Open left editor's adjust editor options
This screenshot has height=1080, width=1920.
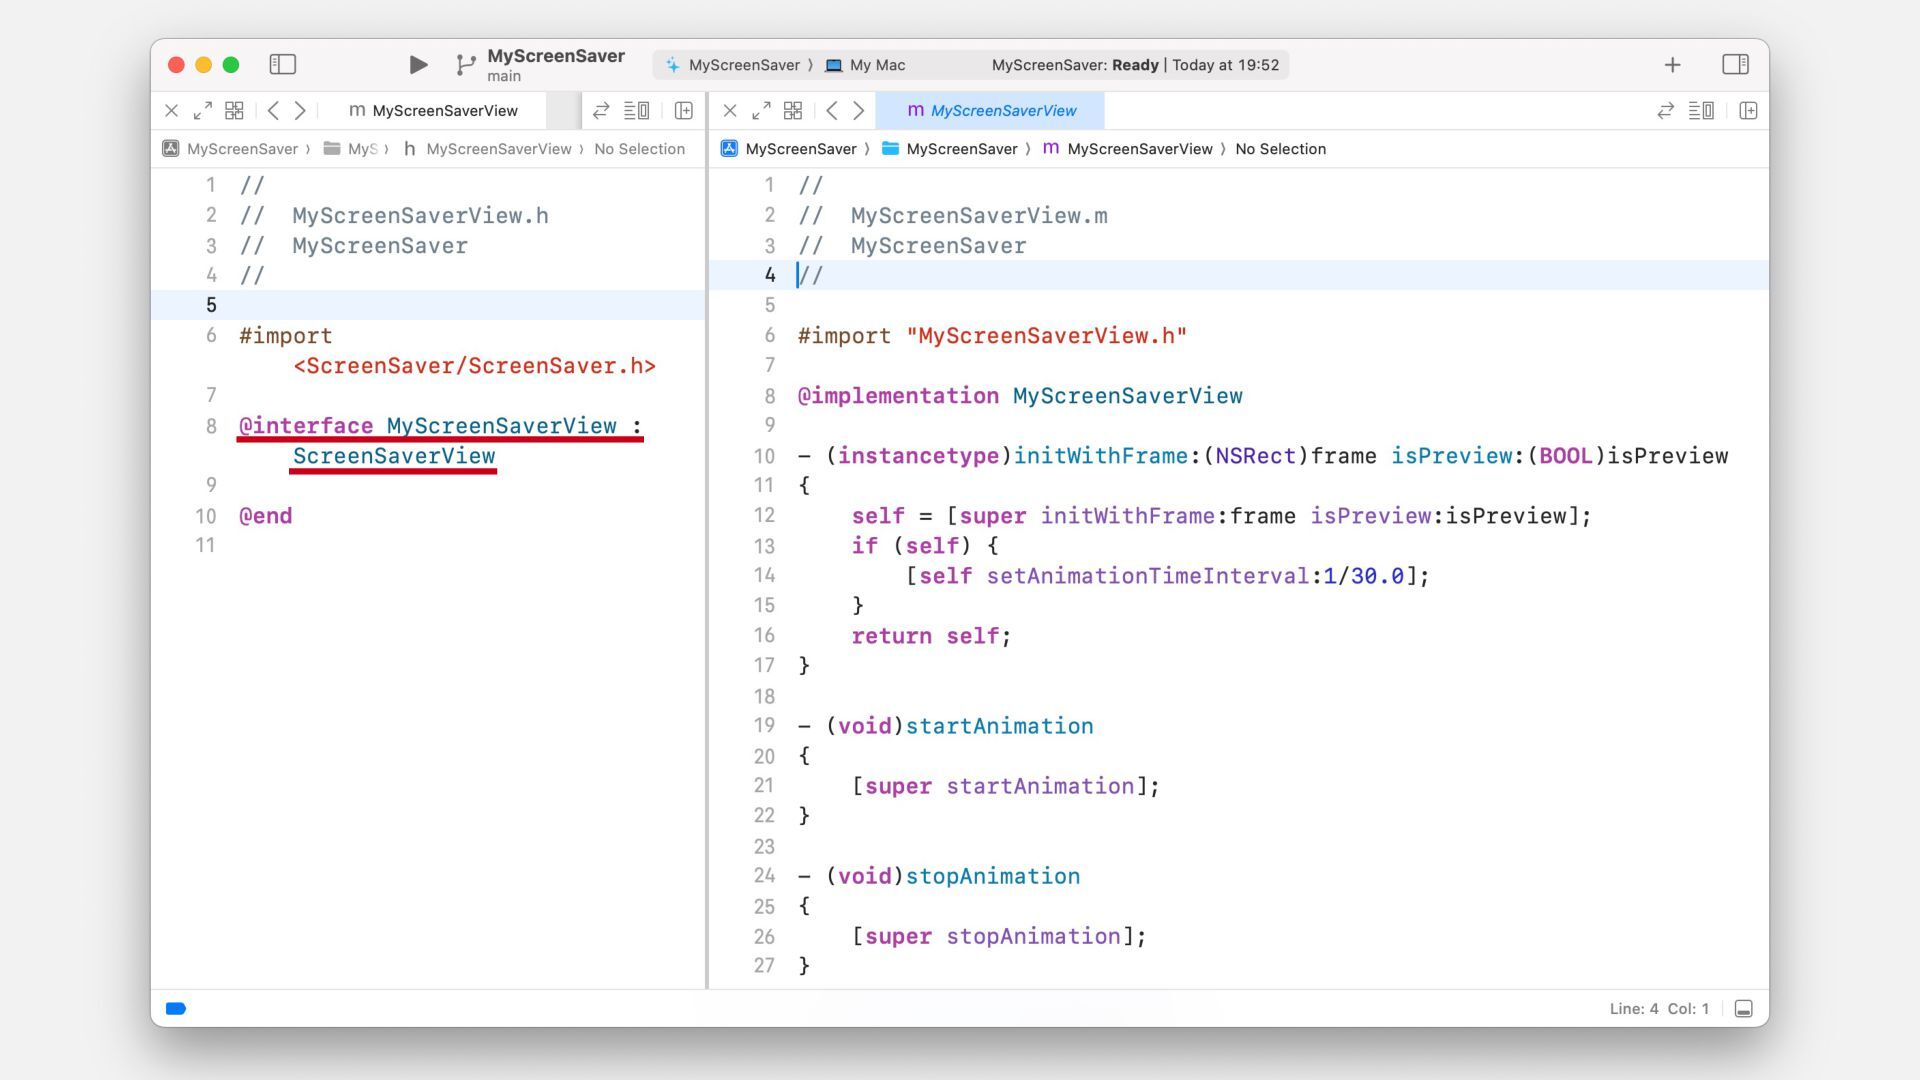[x=637, y=111]
